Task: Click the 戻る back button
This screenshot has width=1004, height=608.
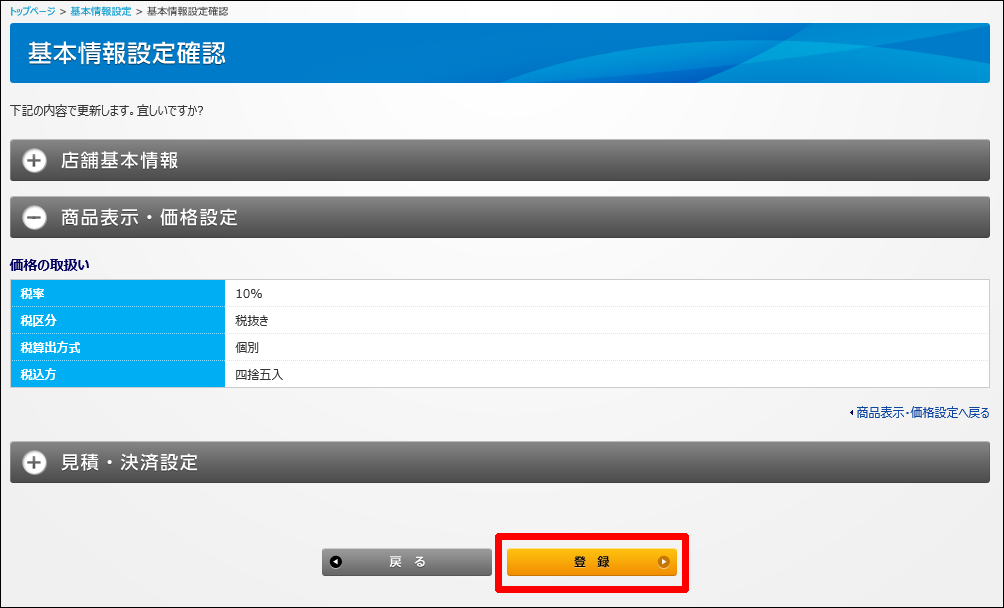Action: (407, 562)
